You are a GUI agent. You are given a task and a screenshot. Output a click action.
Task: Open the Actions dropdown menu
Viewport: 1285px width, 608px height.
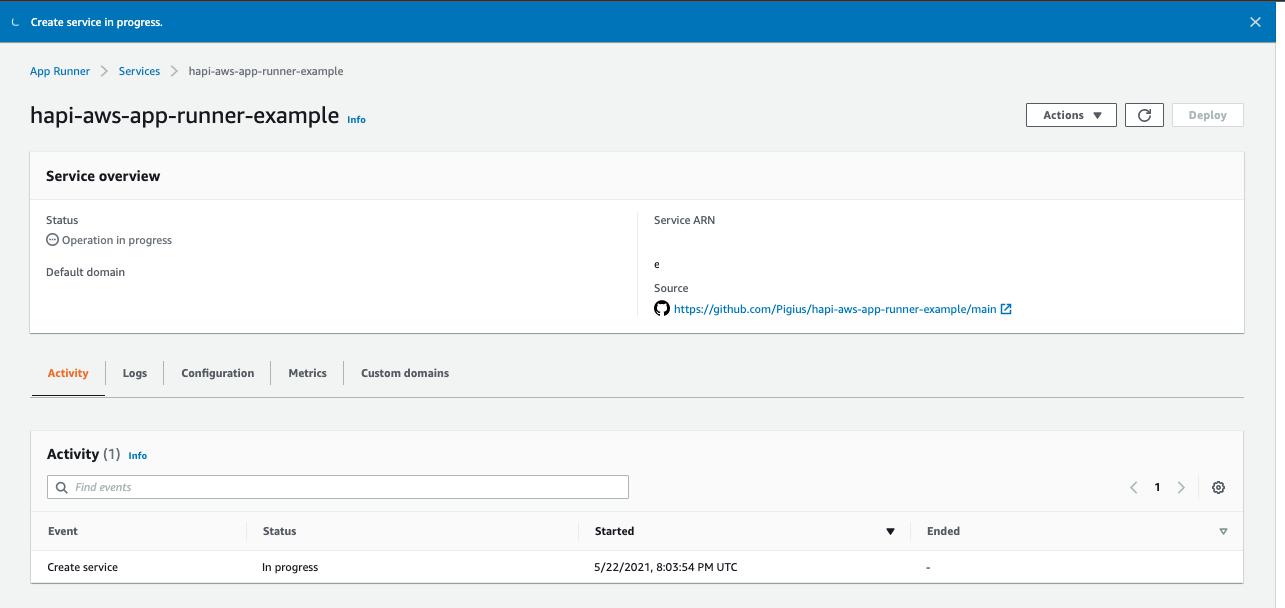(x=1071, y=115)
